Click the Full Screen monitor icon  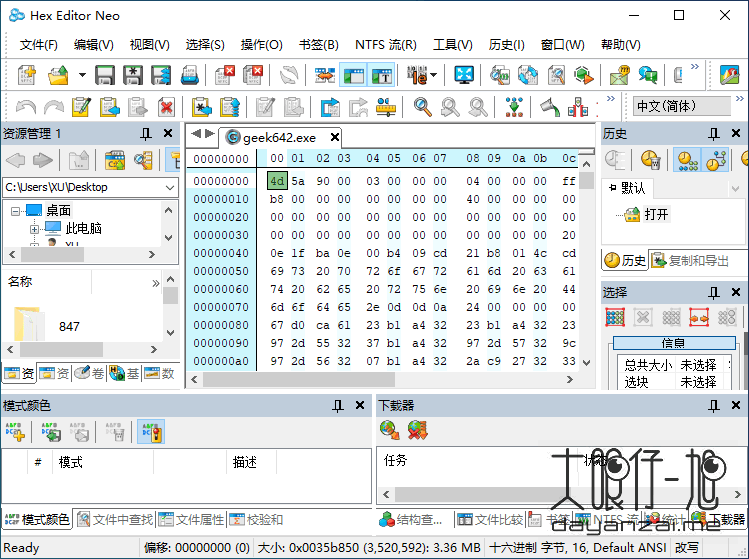click(x=464, y=75)
